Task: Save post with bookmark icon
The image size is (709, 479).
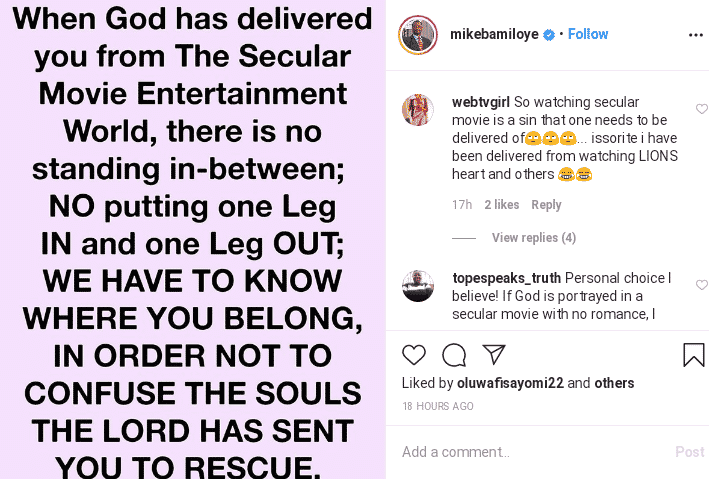Action: 694,355
